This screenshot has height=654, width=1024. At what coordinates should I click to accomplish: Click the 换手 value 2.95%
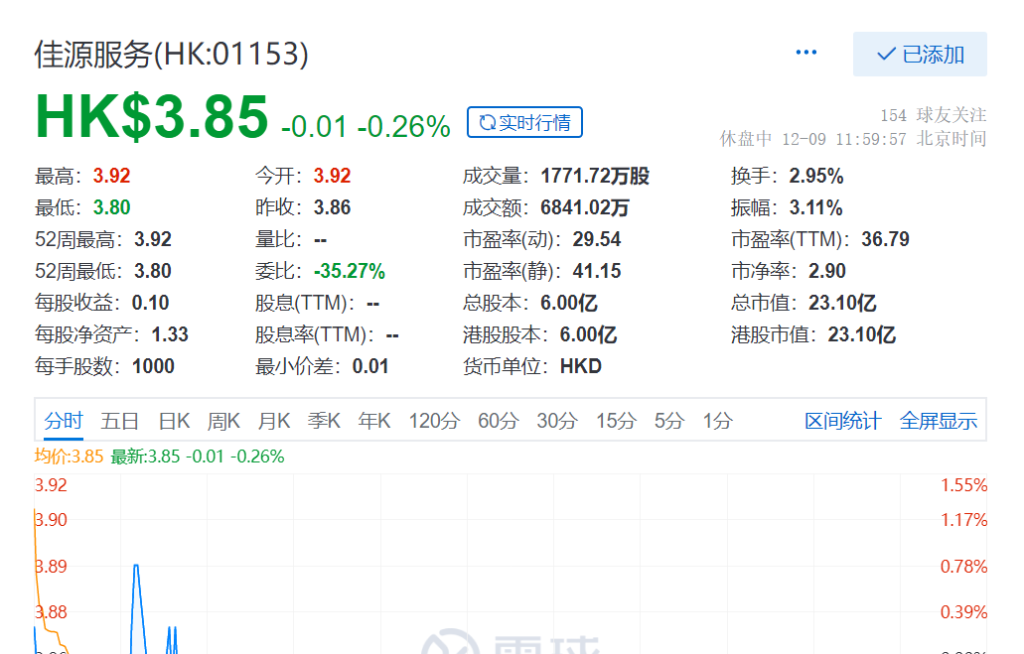tap(816, 176)
